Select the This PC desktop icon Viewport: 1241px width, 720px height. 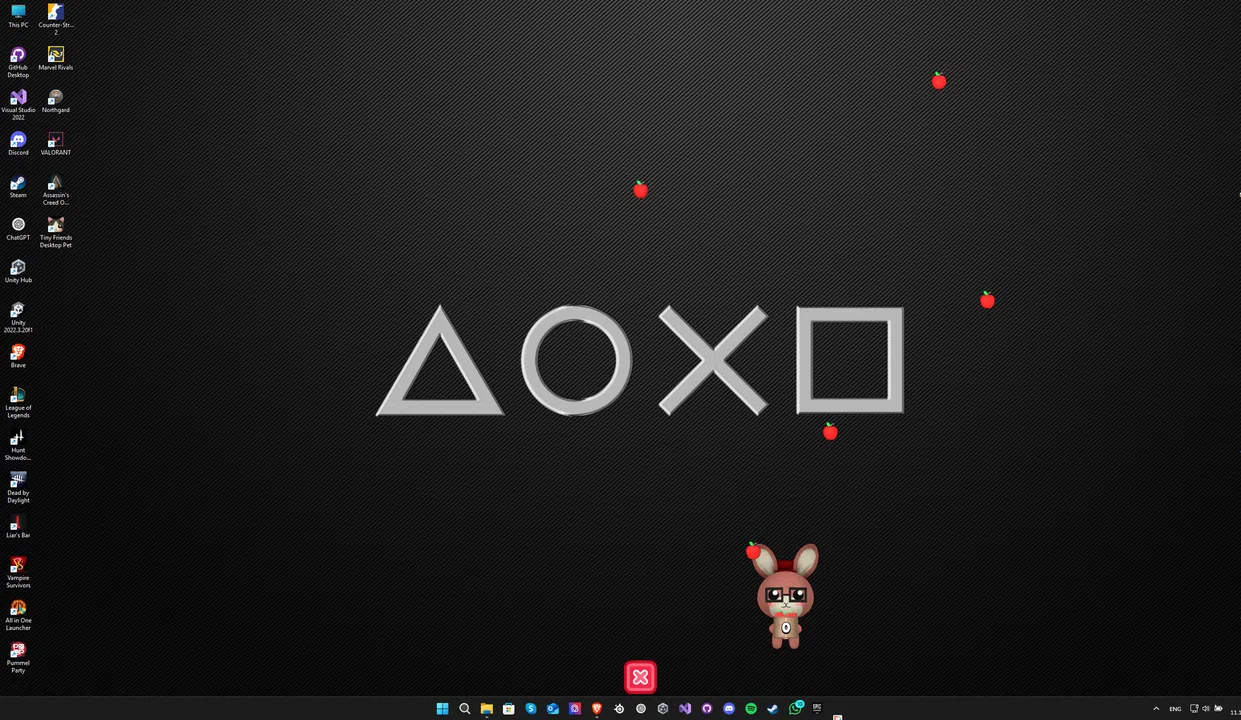(x=18, y=16)
